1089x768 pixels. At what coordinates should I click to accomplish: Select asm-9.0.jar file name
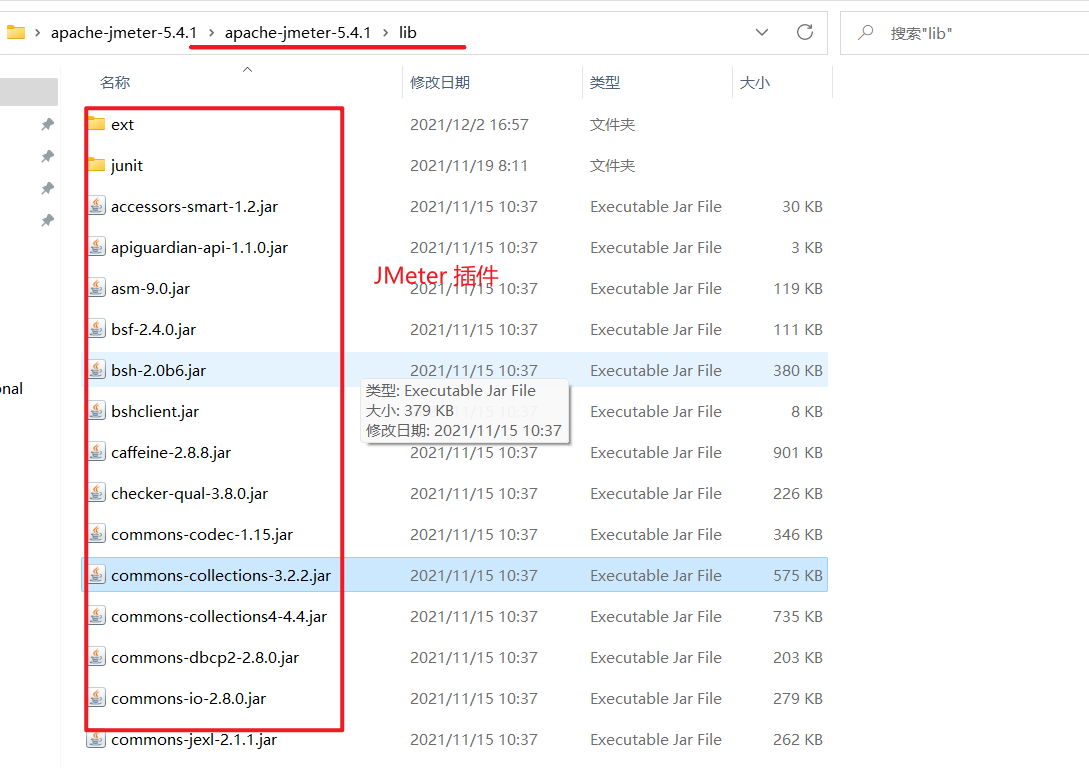151,289
